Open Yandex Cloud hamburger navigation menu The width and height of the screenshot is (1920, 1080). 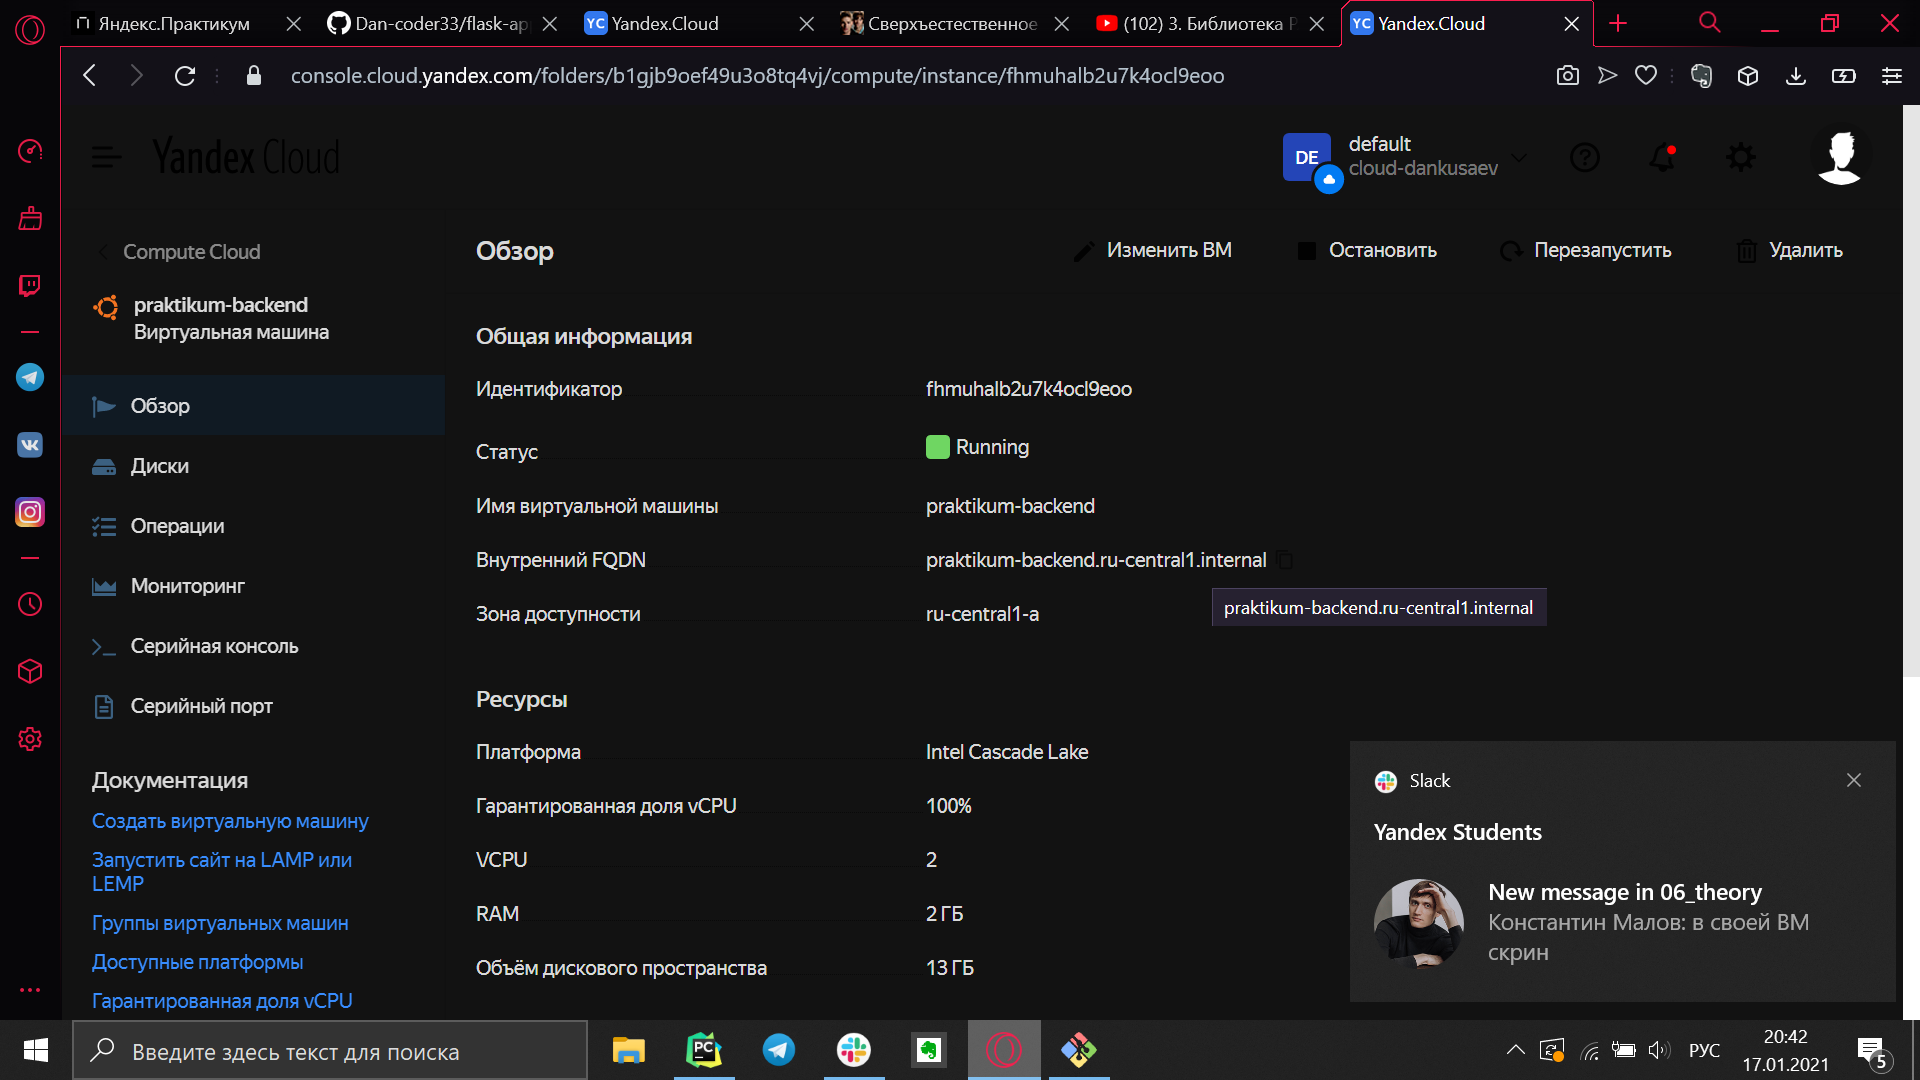point(107,157)
